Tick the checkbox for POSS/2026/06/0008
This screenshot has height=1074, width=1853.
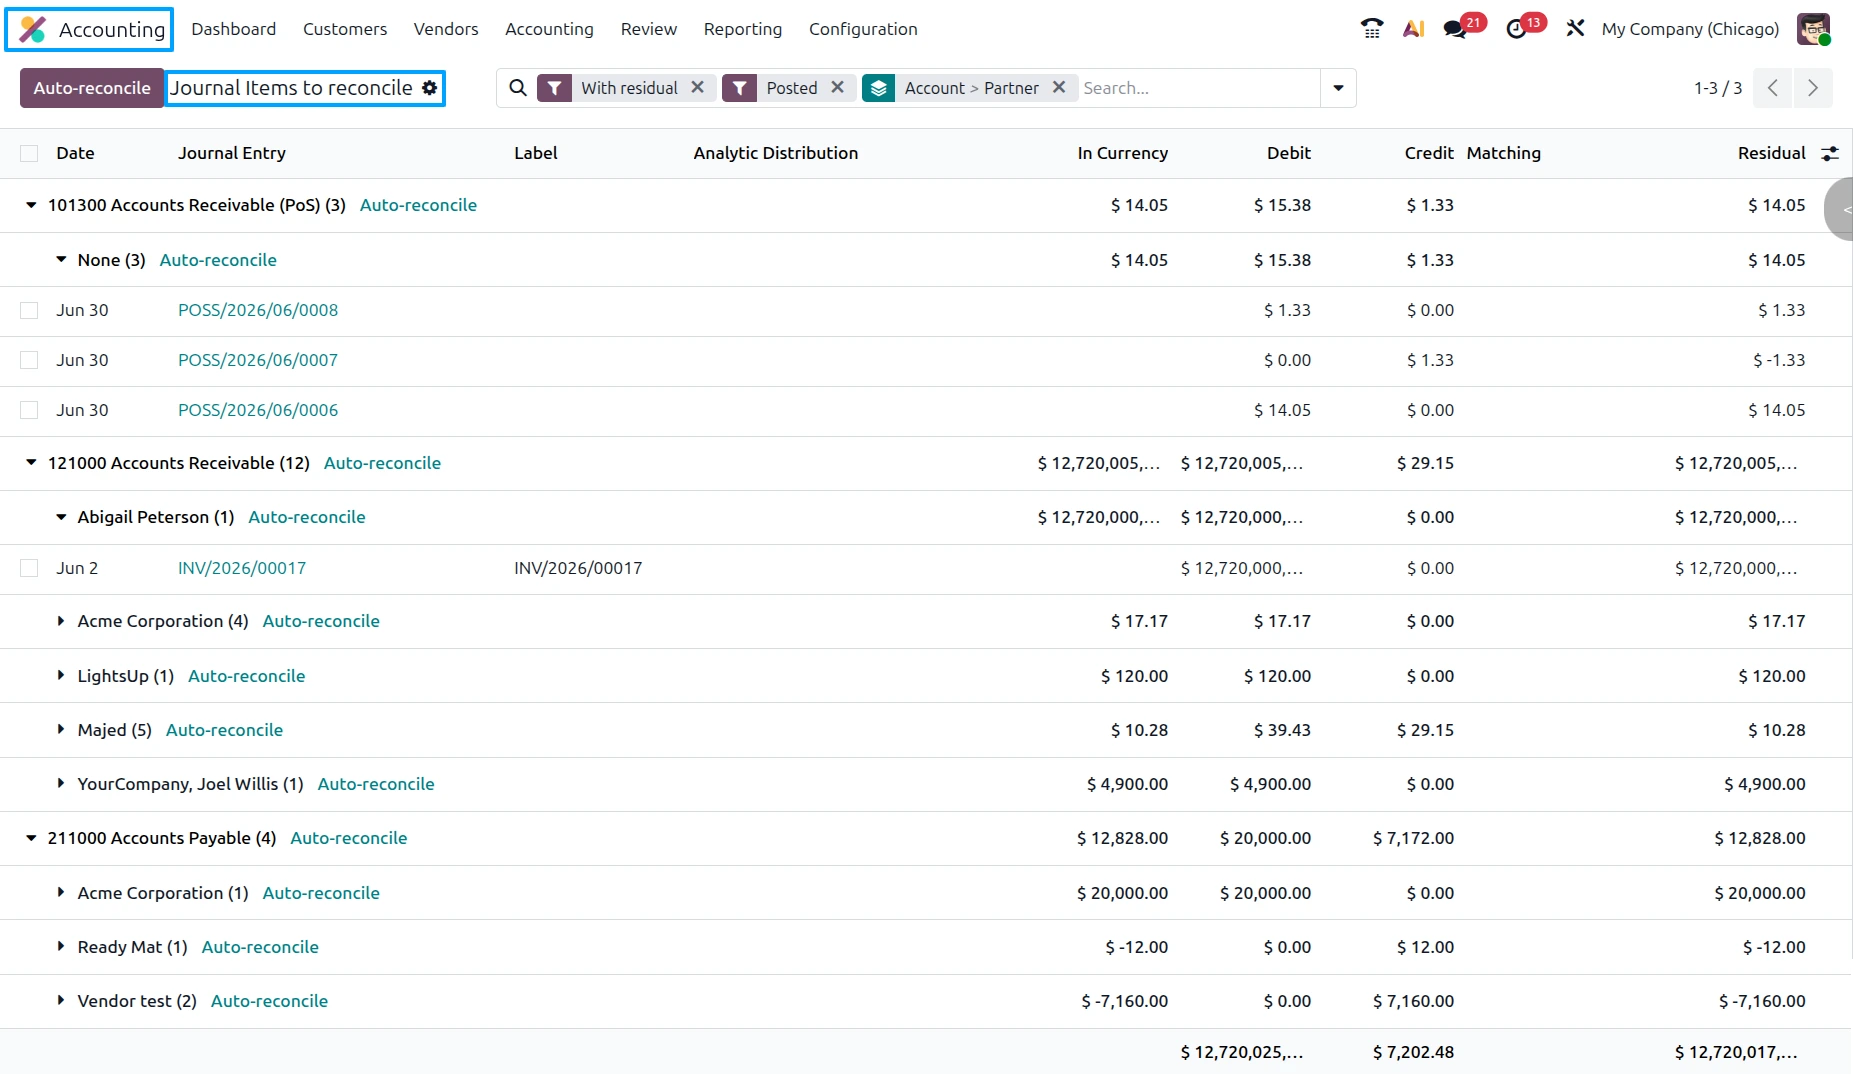click(x=29, y=310)
